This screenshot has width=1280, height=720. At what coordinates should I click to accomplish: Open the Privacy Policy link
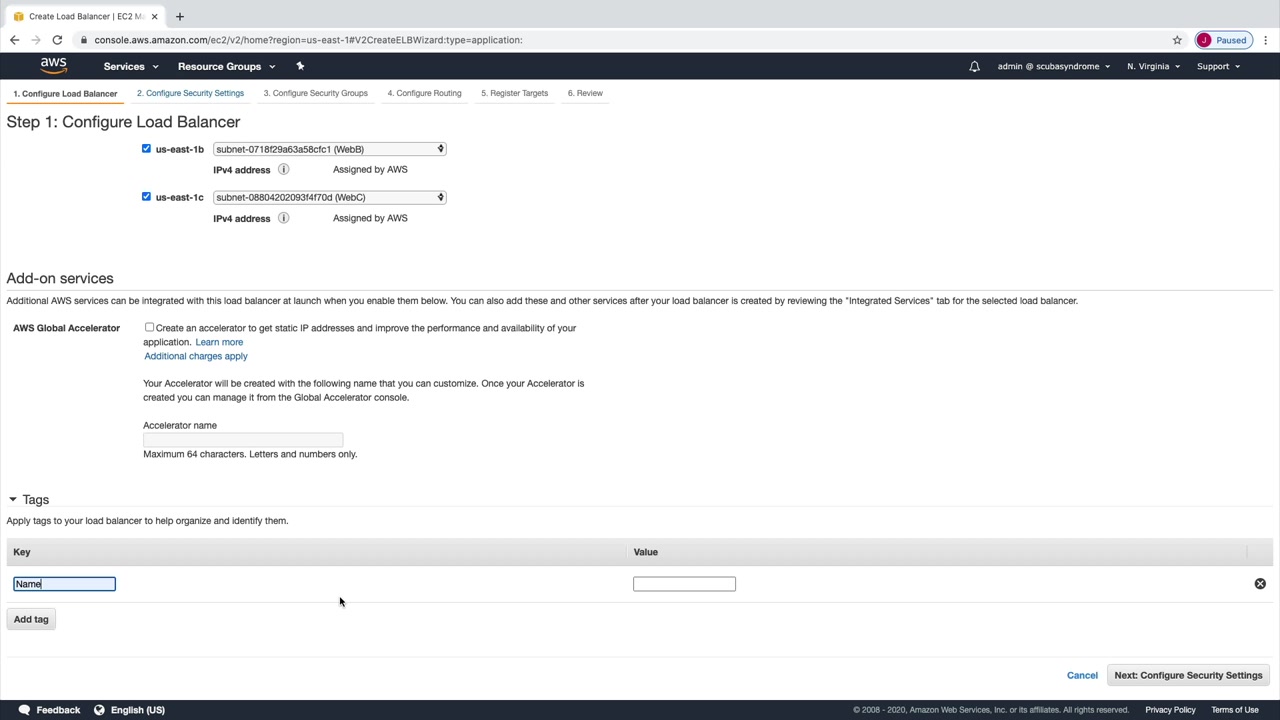coord(1170,710)
